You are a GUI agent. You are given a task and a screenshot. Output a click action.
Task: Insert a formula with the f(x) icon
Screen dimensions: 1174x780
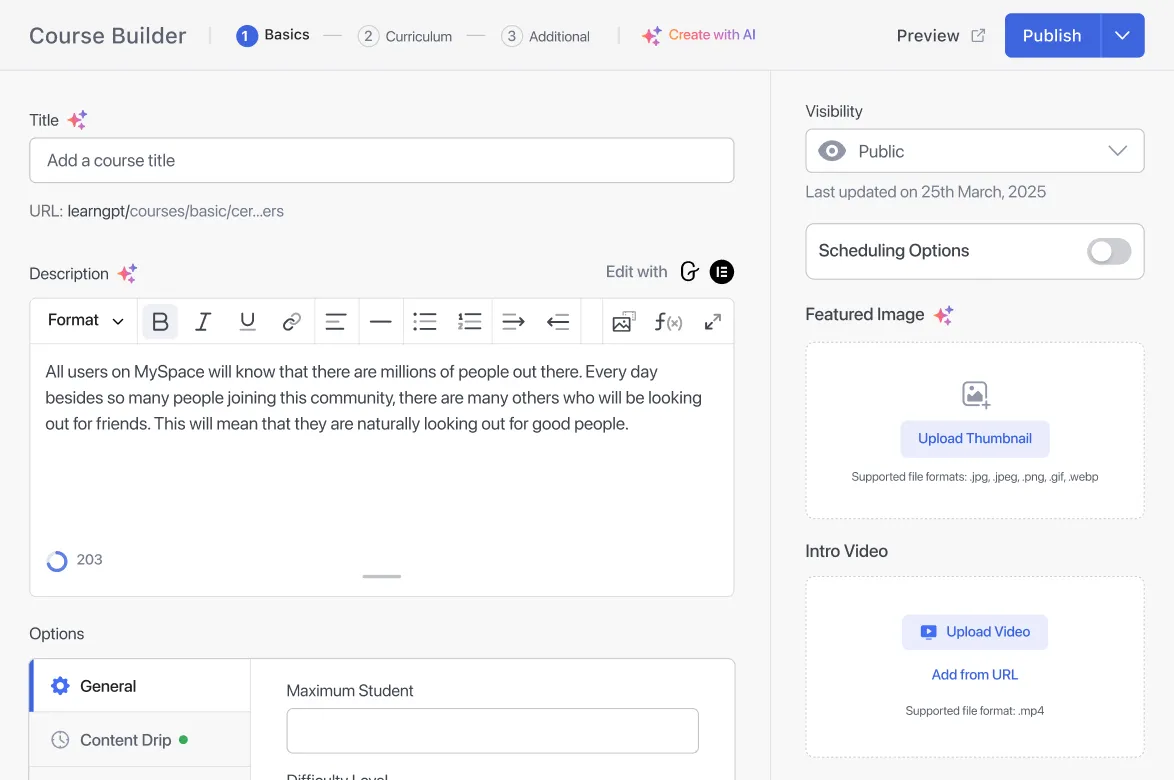[668, 322]
